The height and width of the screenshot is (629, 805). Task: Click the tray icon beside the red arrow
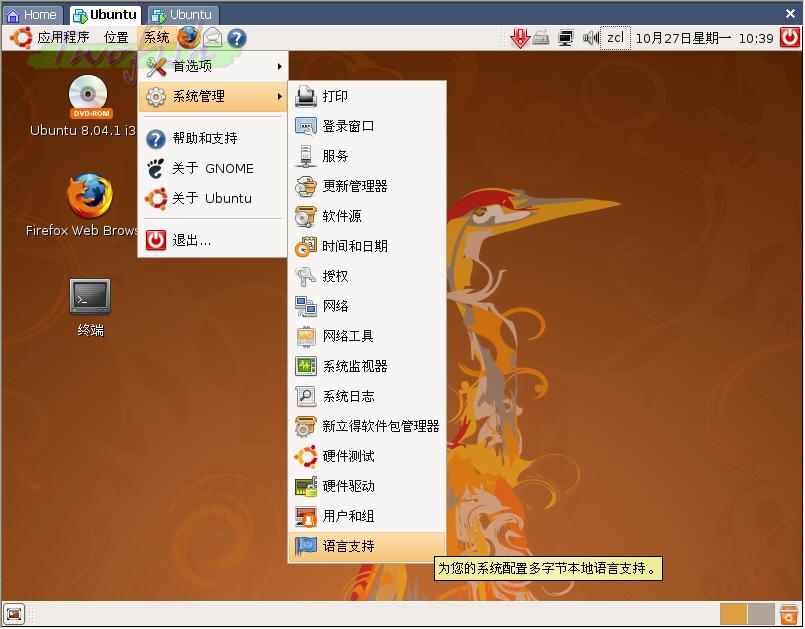point(541,38)
